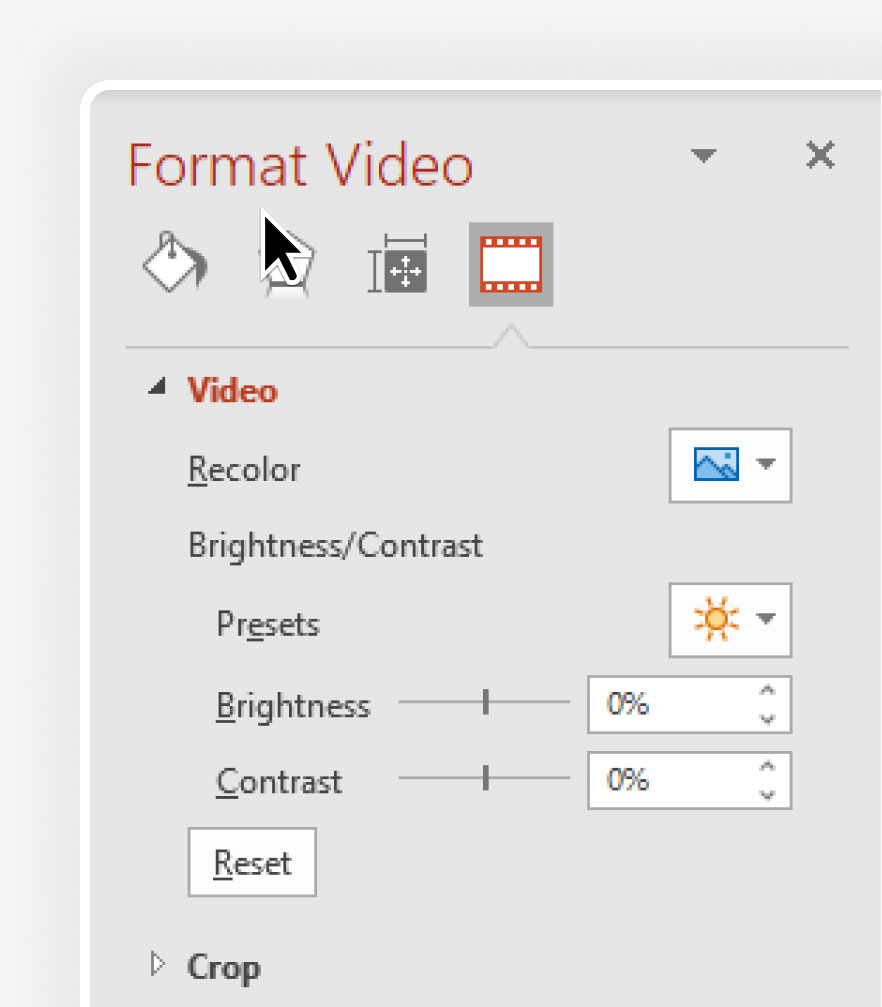Close the Format Video pane

820,155
